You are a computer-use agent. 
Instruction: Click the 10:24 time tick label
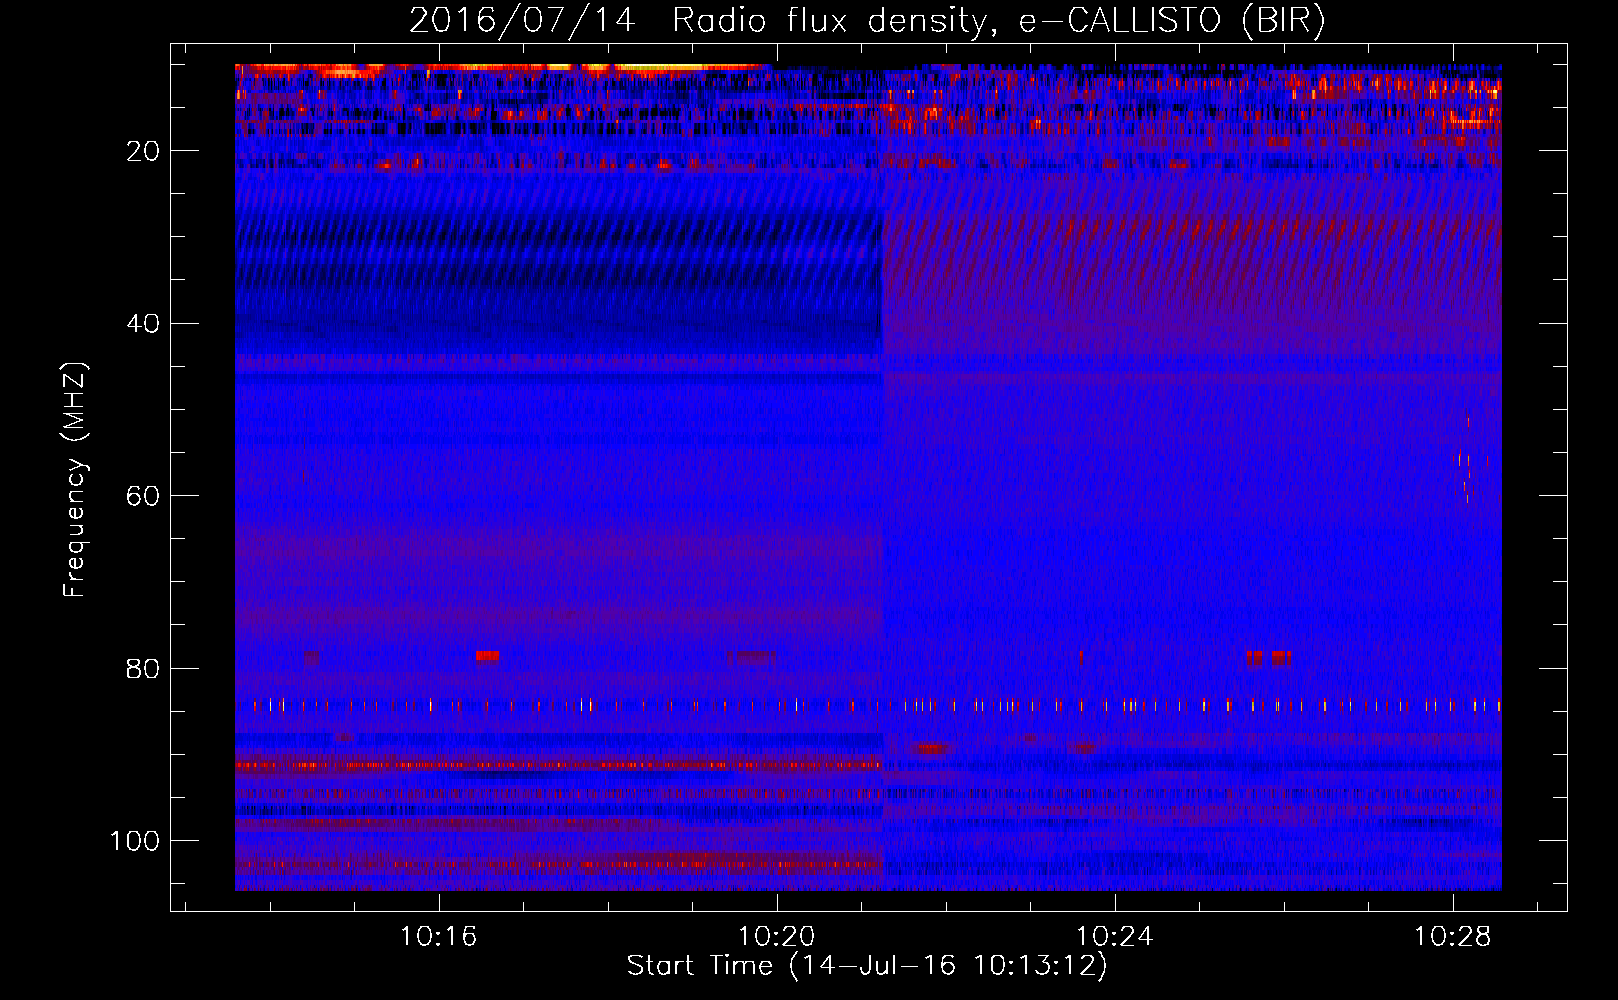coord(1115,937)
